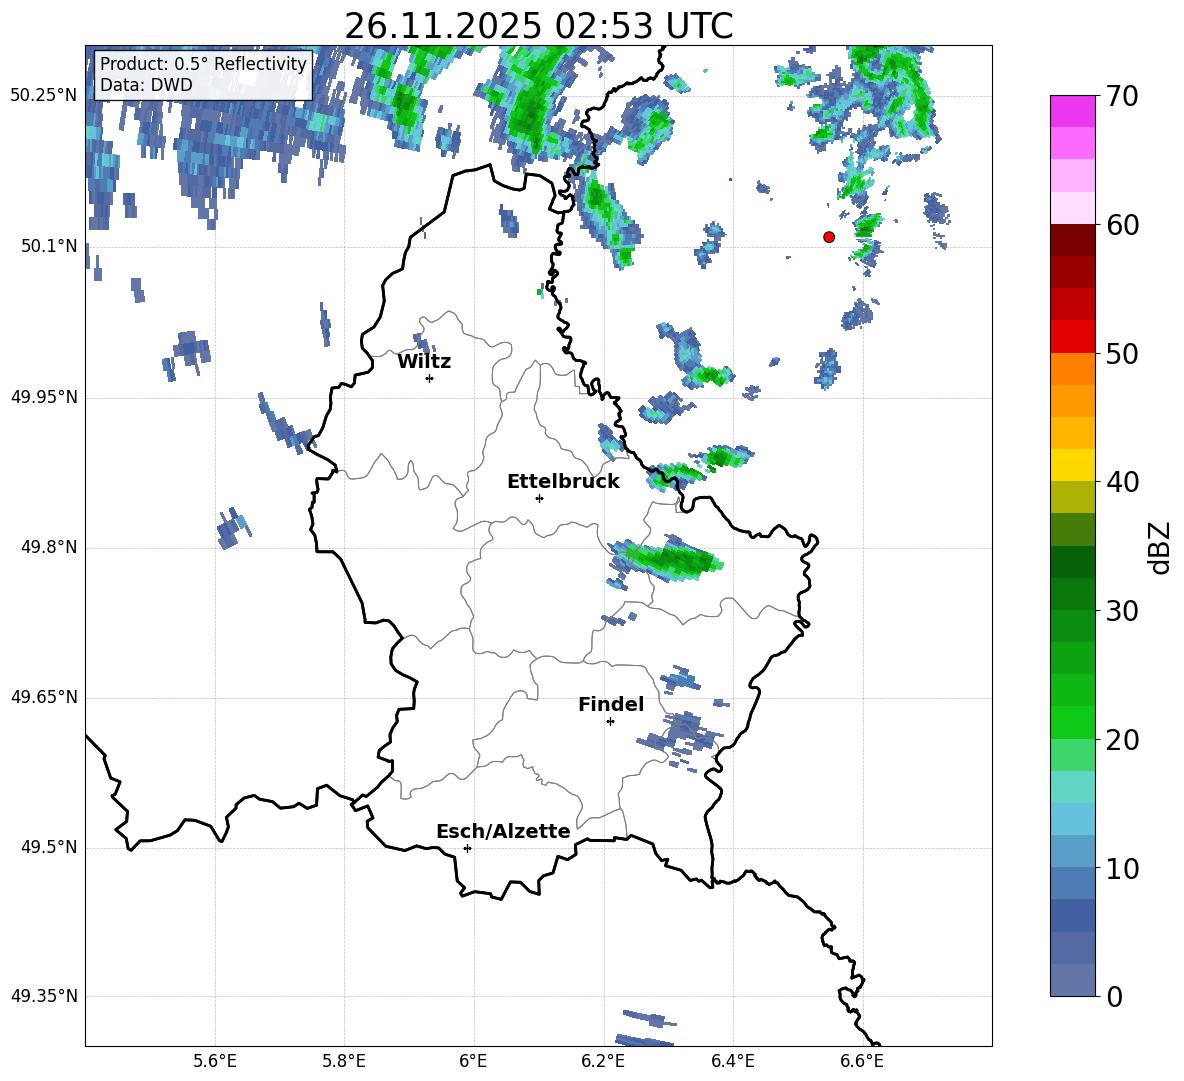Screen dimensions: 1184x1081
Task: Click the Esch/Alzette station cross marker
Action: coord(467,848)
